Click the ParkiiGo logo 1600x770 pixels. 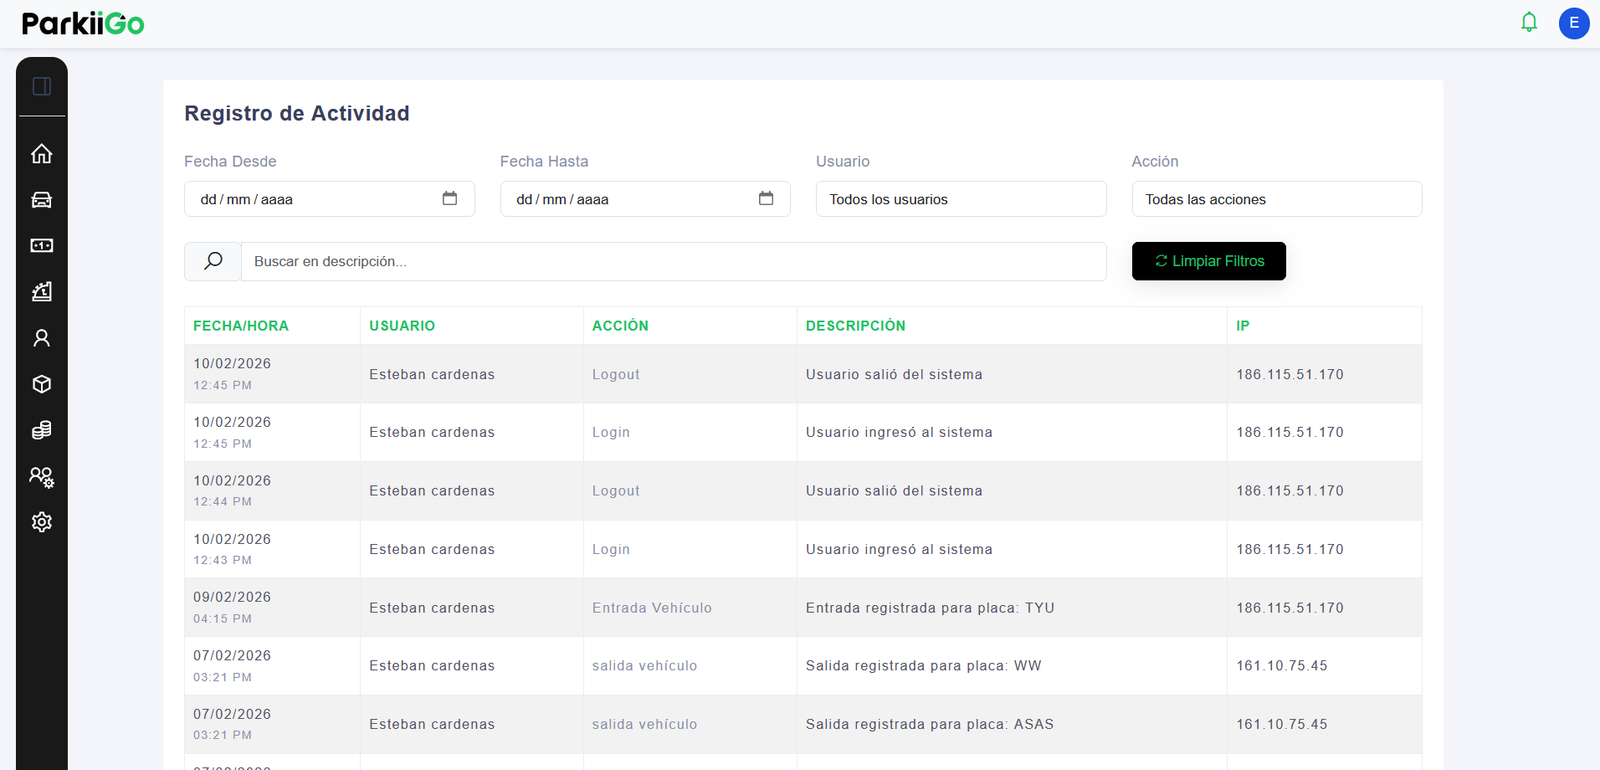[x=83, y=23]
